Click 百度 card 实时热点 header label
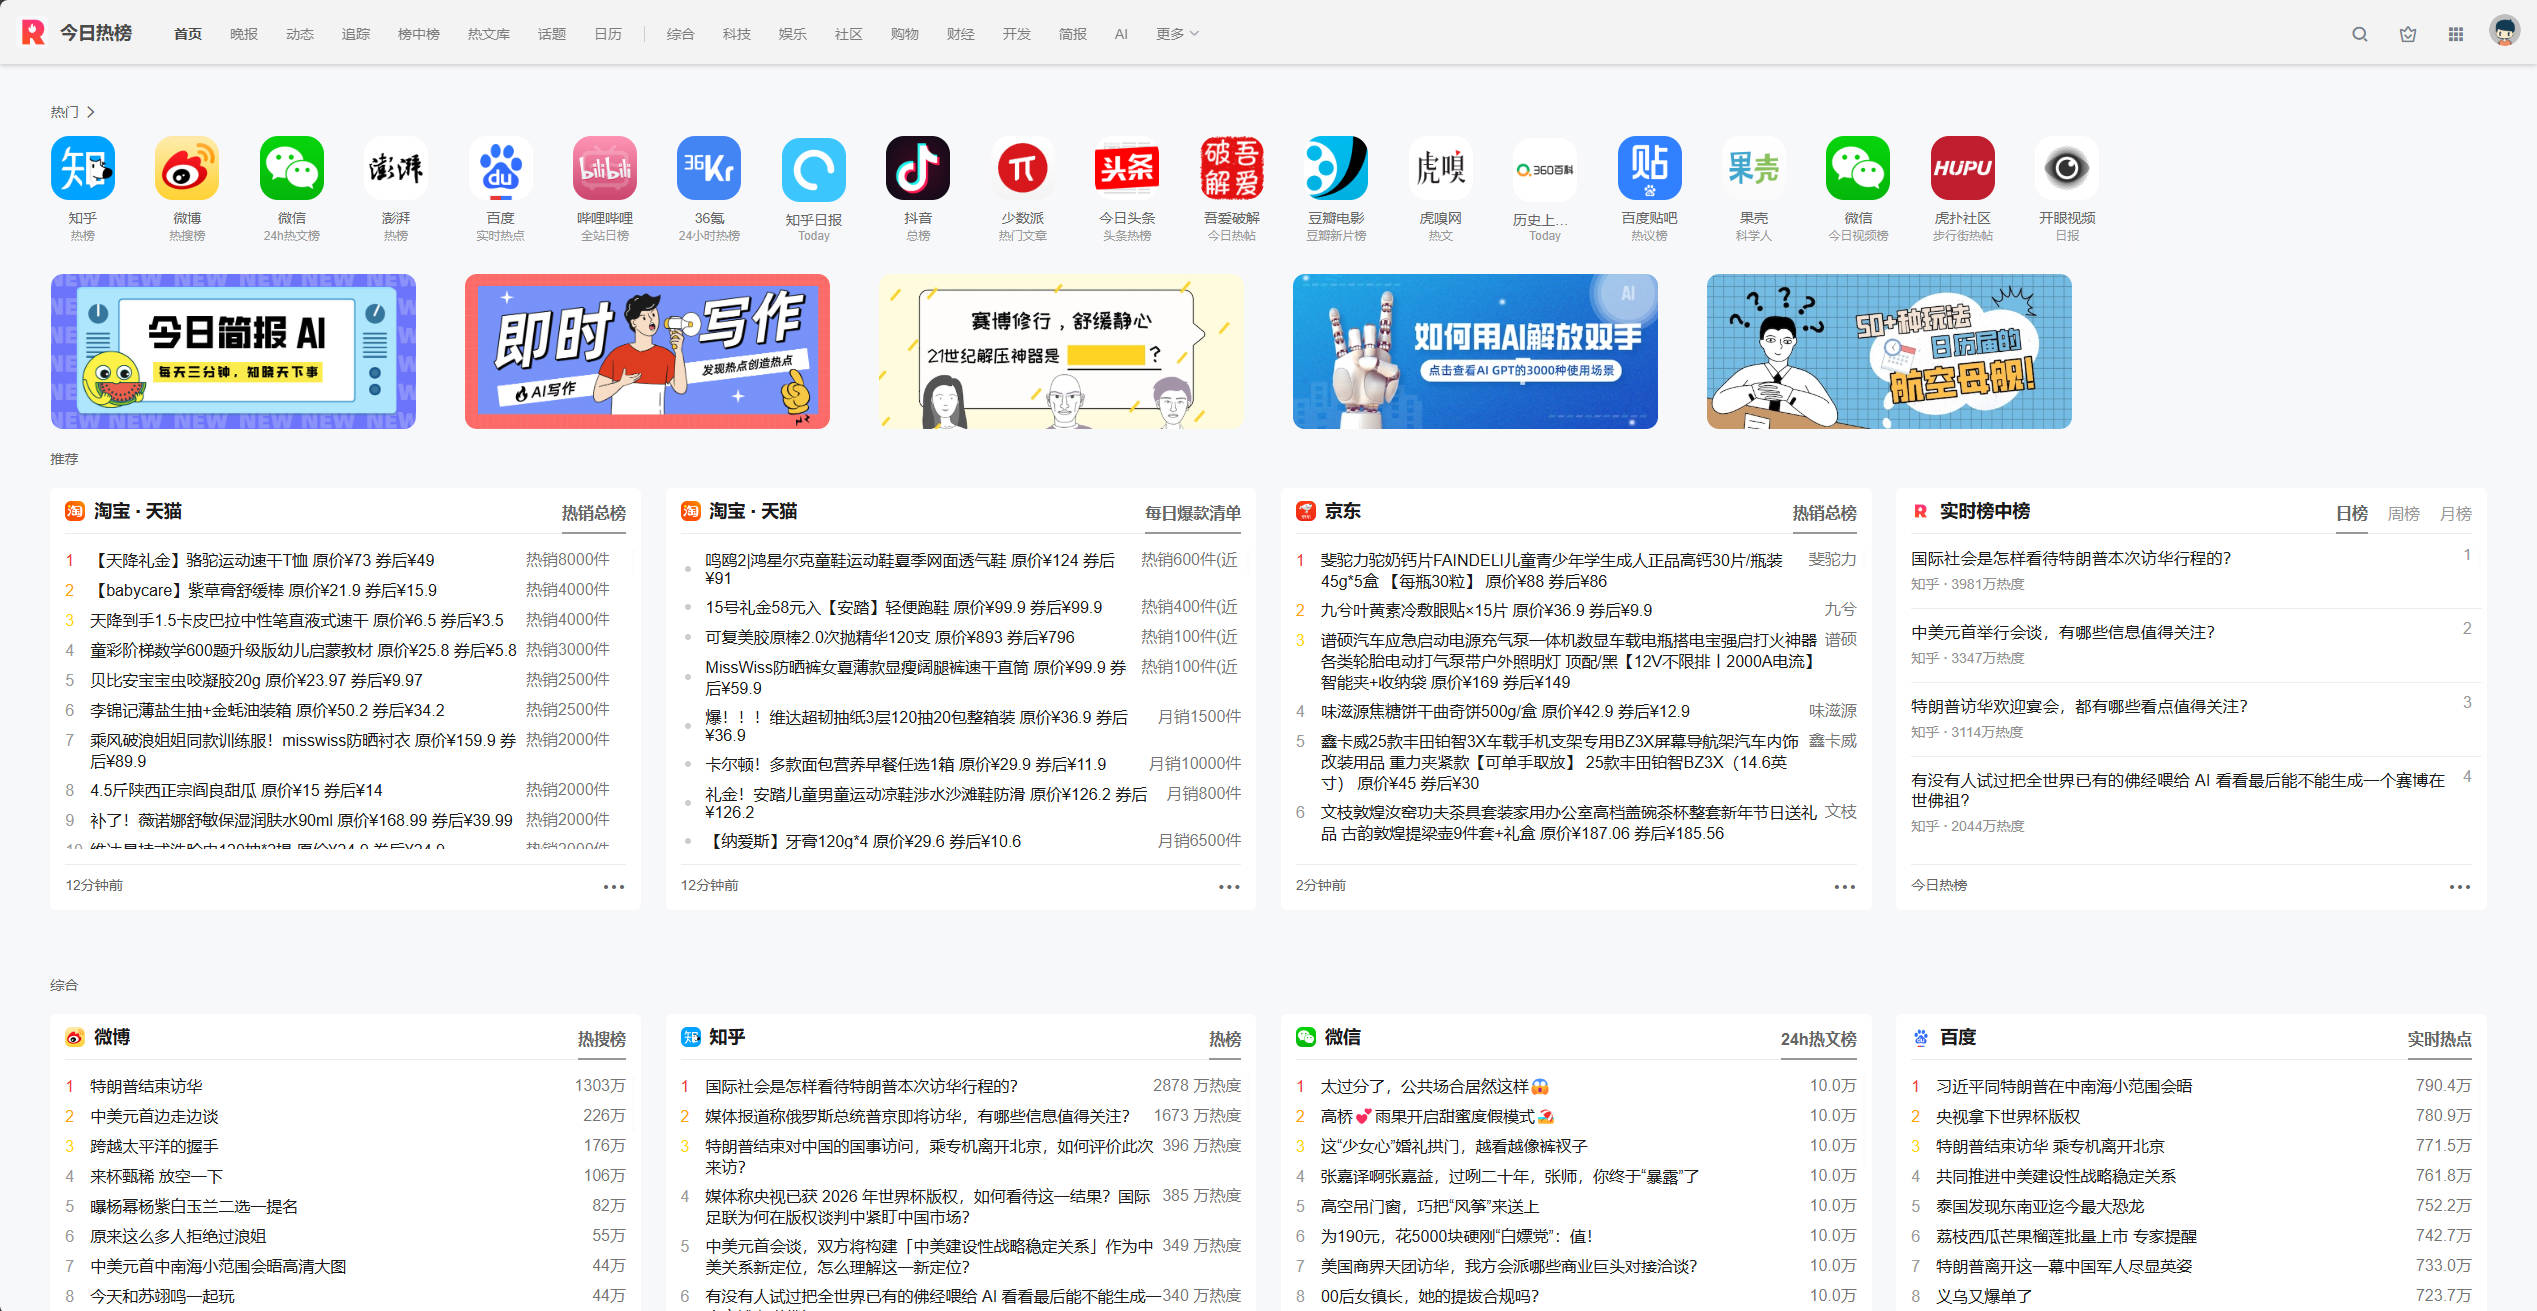Viewport: 2537px width, 1311px height. point(2439,1039)
